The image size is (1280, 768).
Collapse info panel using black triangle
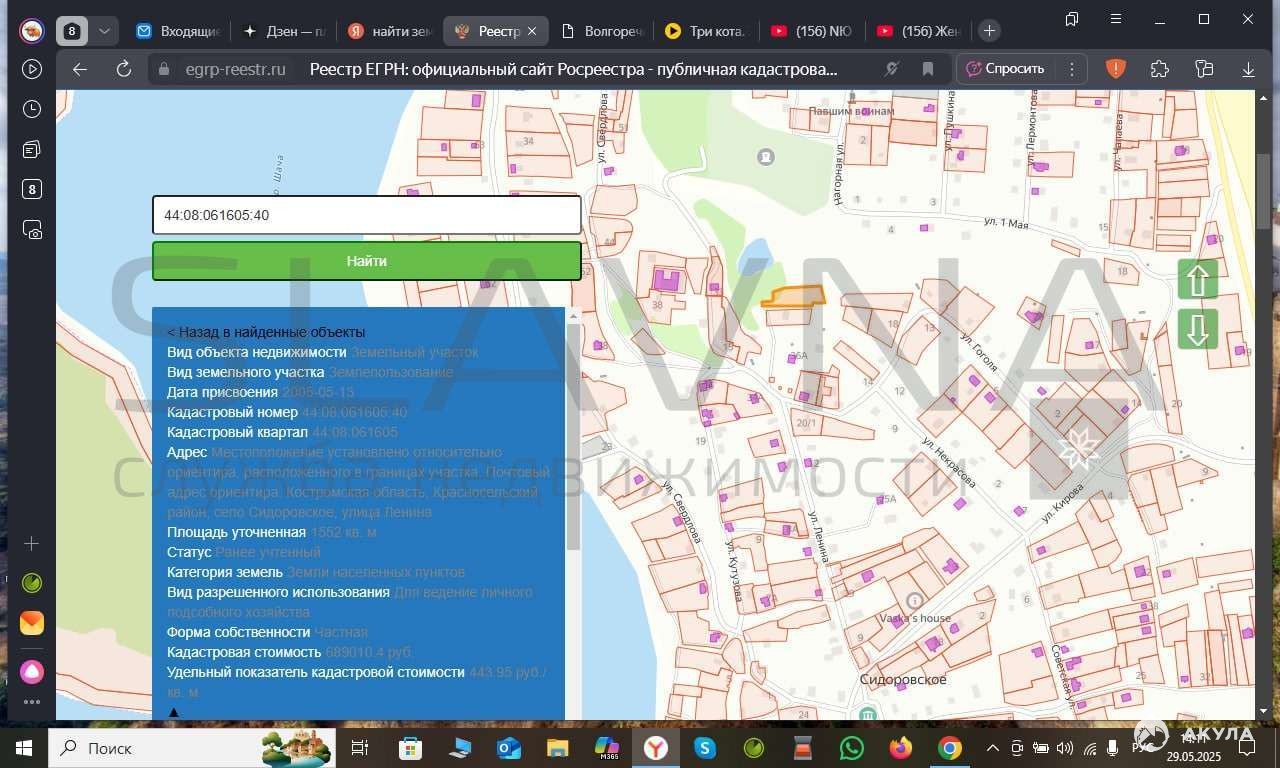coord(173,712)
